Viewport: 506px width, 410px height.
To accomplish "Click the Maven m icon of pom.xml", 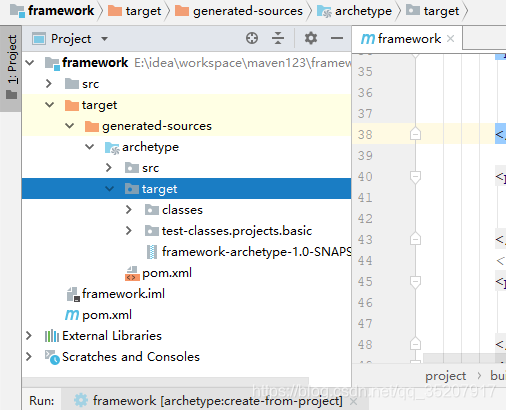I will click(x=72, y=315).
